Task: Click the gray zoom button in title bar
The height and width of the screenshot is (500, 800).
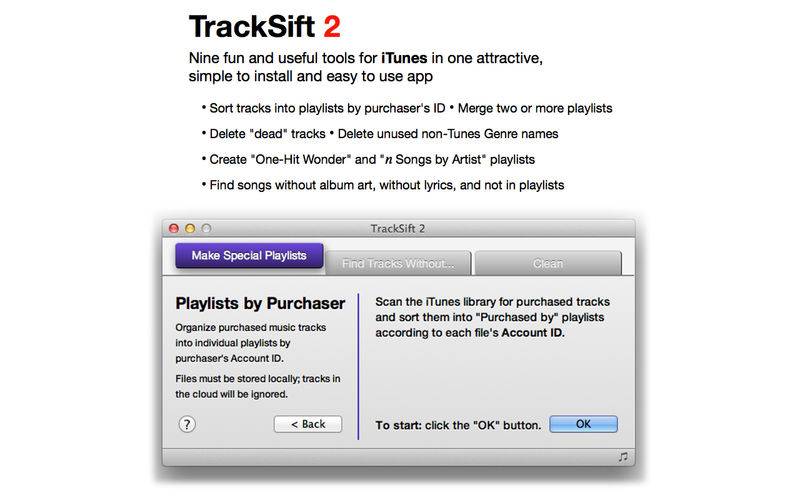Action: pos(206,229)
